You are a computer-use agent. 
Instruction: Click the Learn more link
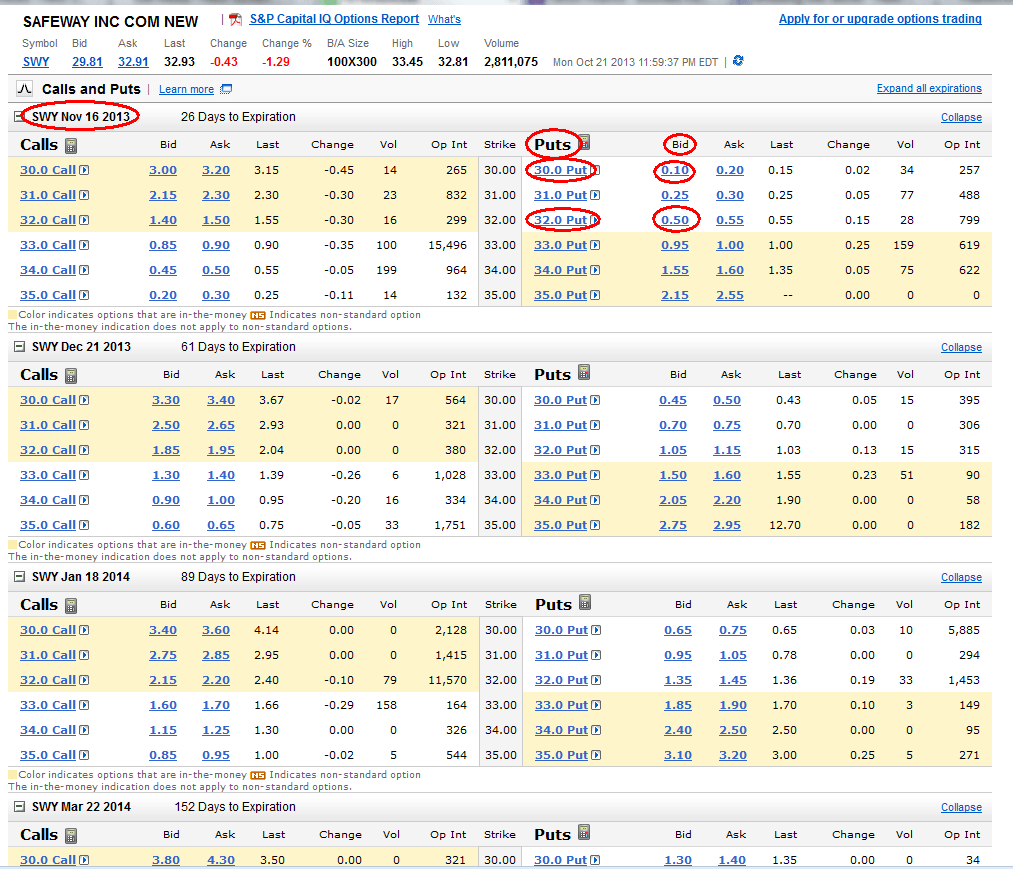pyautogui.click(x=186, y=89)
